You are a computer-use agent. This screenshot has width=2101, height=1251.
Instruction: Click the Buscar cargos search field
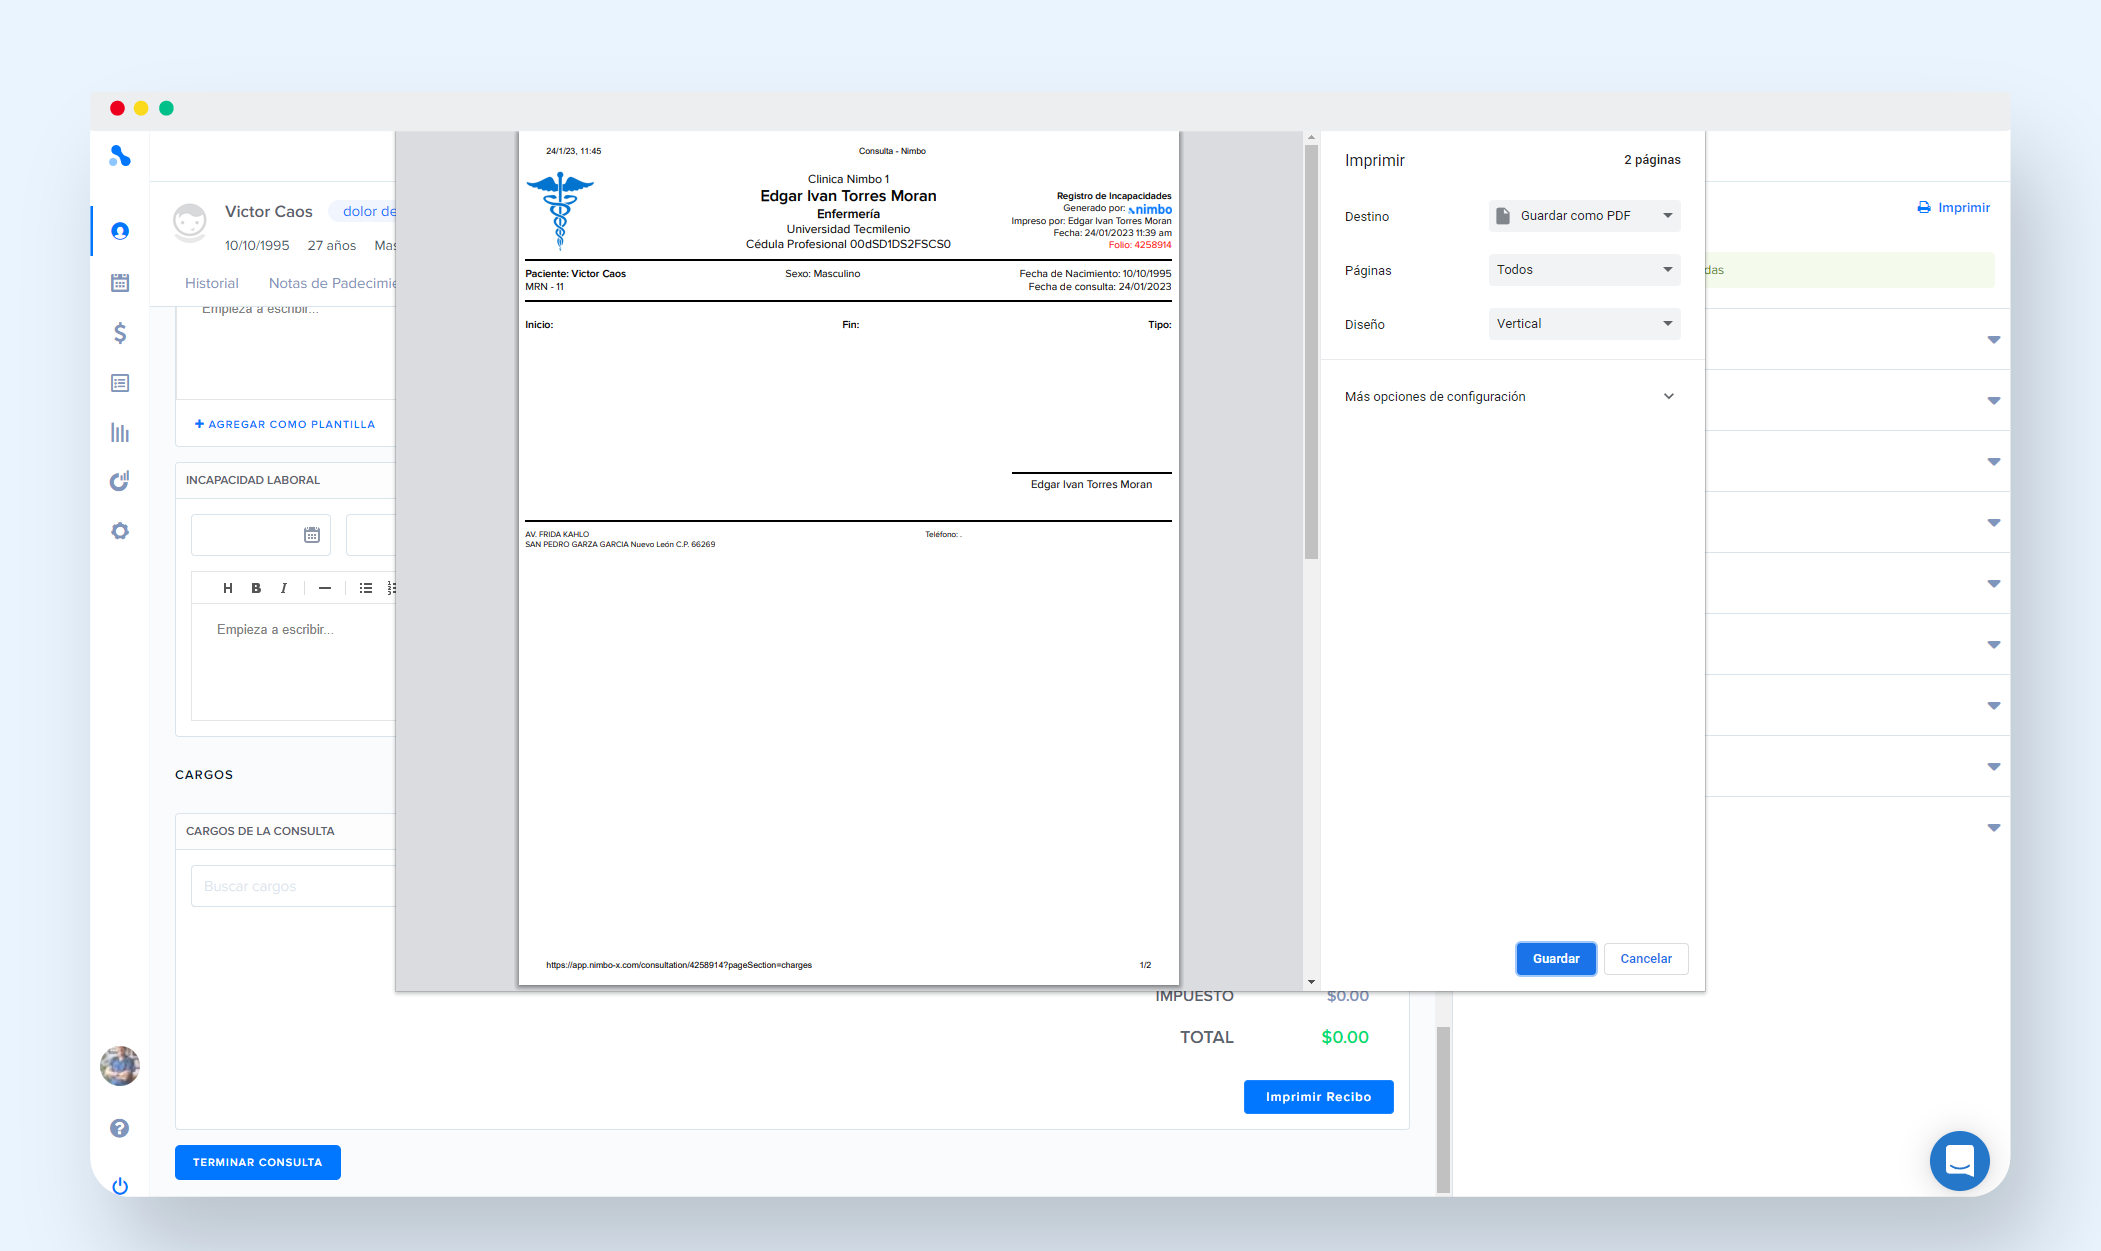[x=292, y=886]
